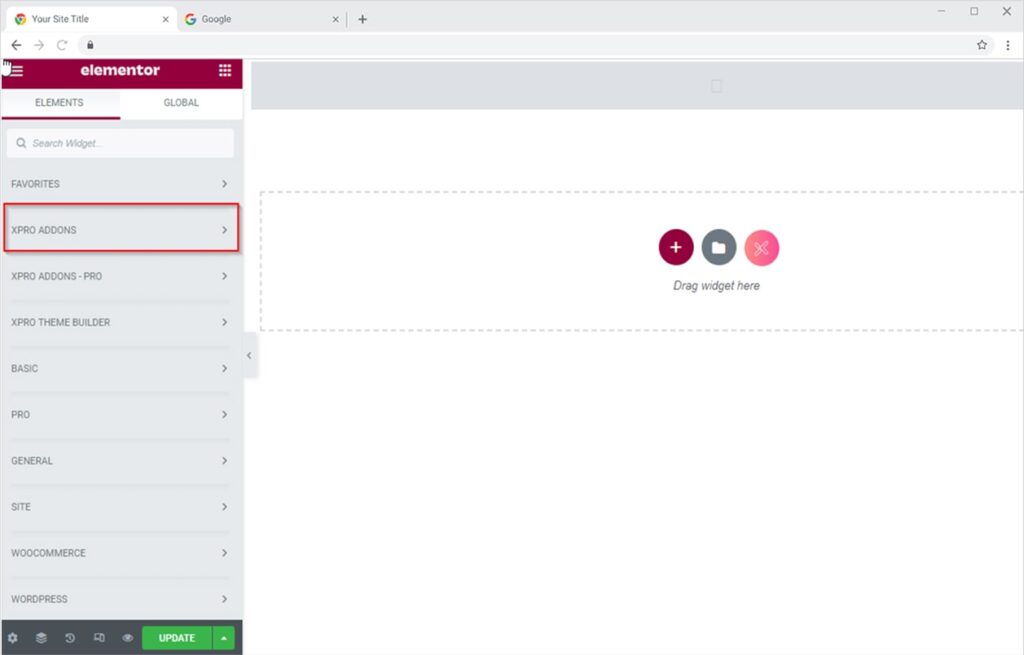Screen dimensions: 1024x655
Task: Expand the Xpro Theme Builder category
Action: (120, 323)
